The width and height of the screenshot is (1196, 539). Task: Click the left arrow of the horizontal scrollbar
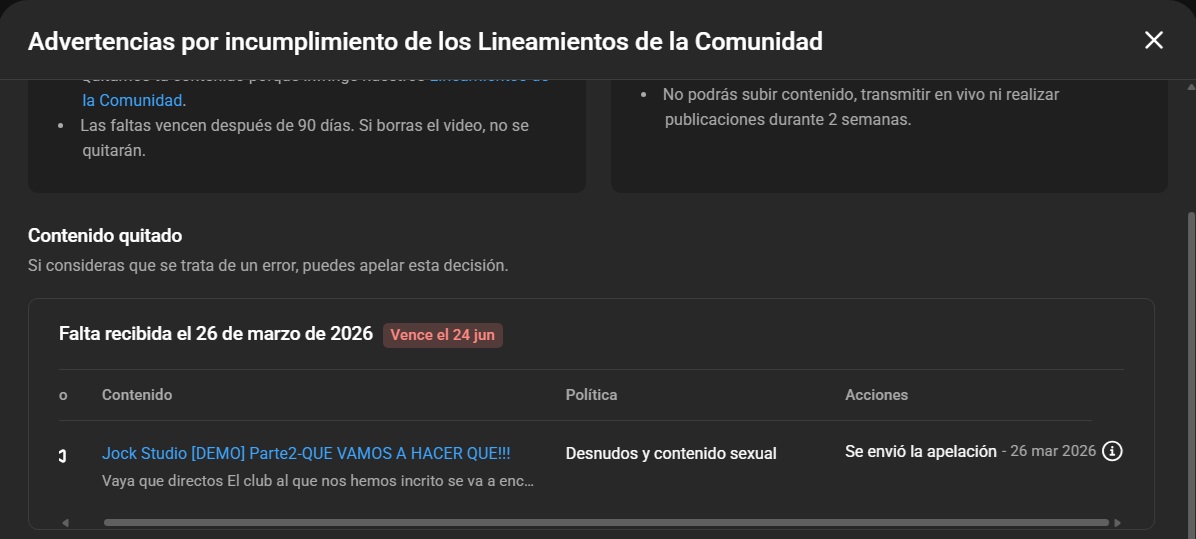66,523
